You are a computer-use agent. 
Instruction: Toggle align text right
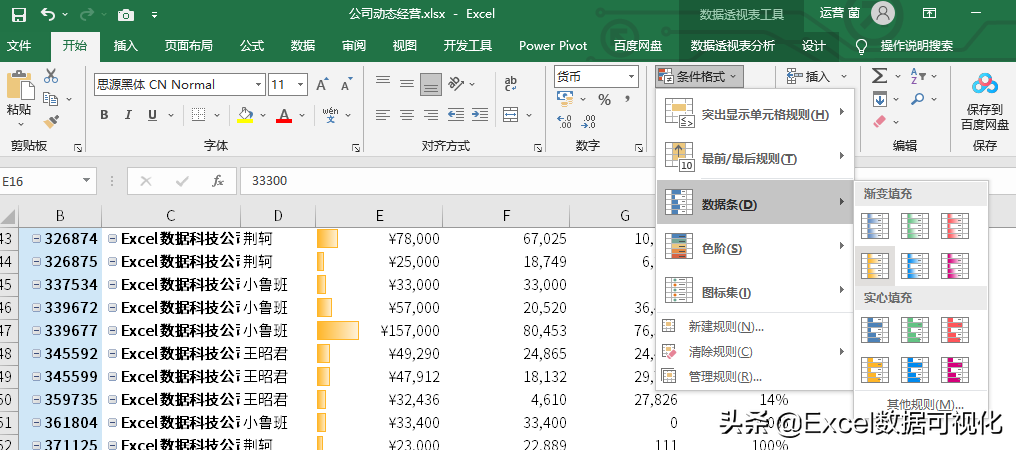point(430,115)
